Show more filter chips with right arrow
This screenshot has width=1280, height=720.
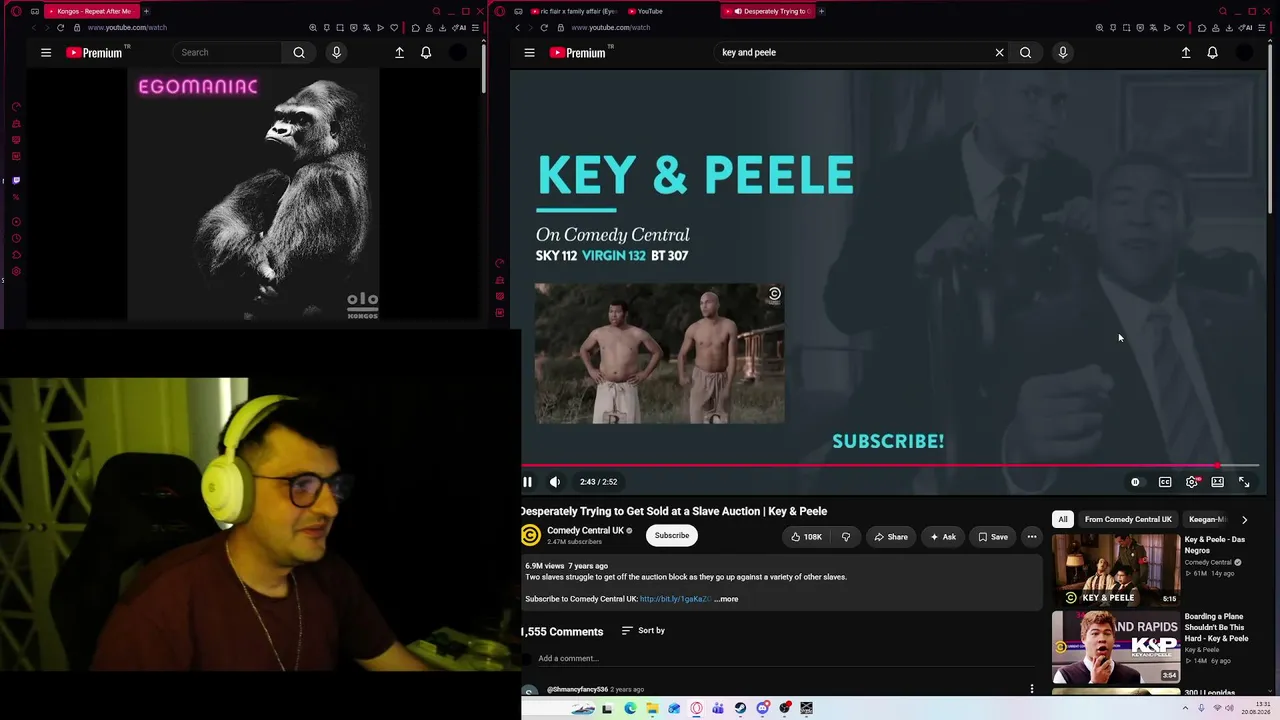tap(1244, 520)
